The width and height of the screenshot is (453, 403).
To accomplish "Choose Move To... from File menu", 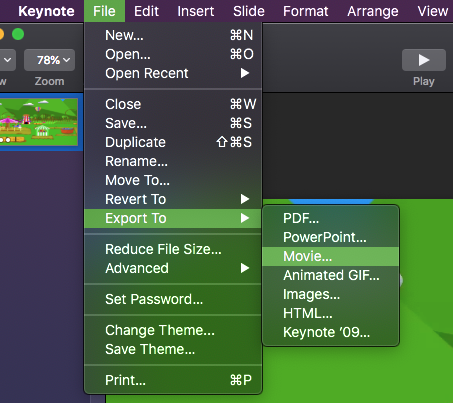I will tap(173, 180).
